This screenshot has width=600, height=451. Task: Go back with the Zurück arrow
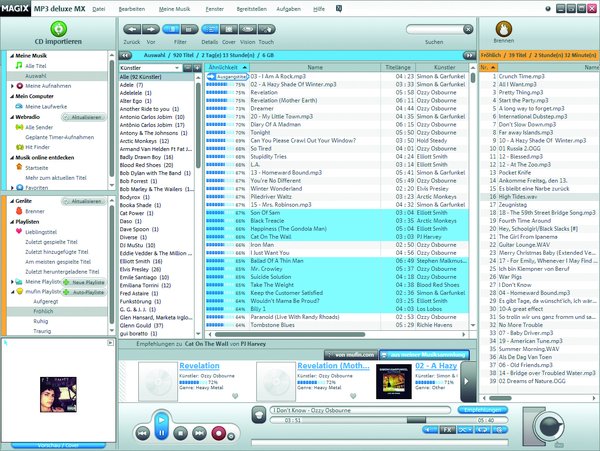[132, 29]
